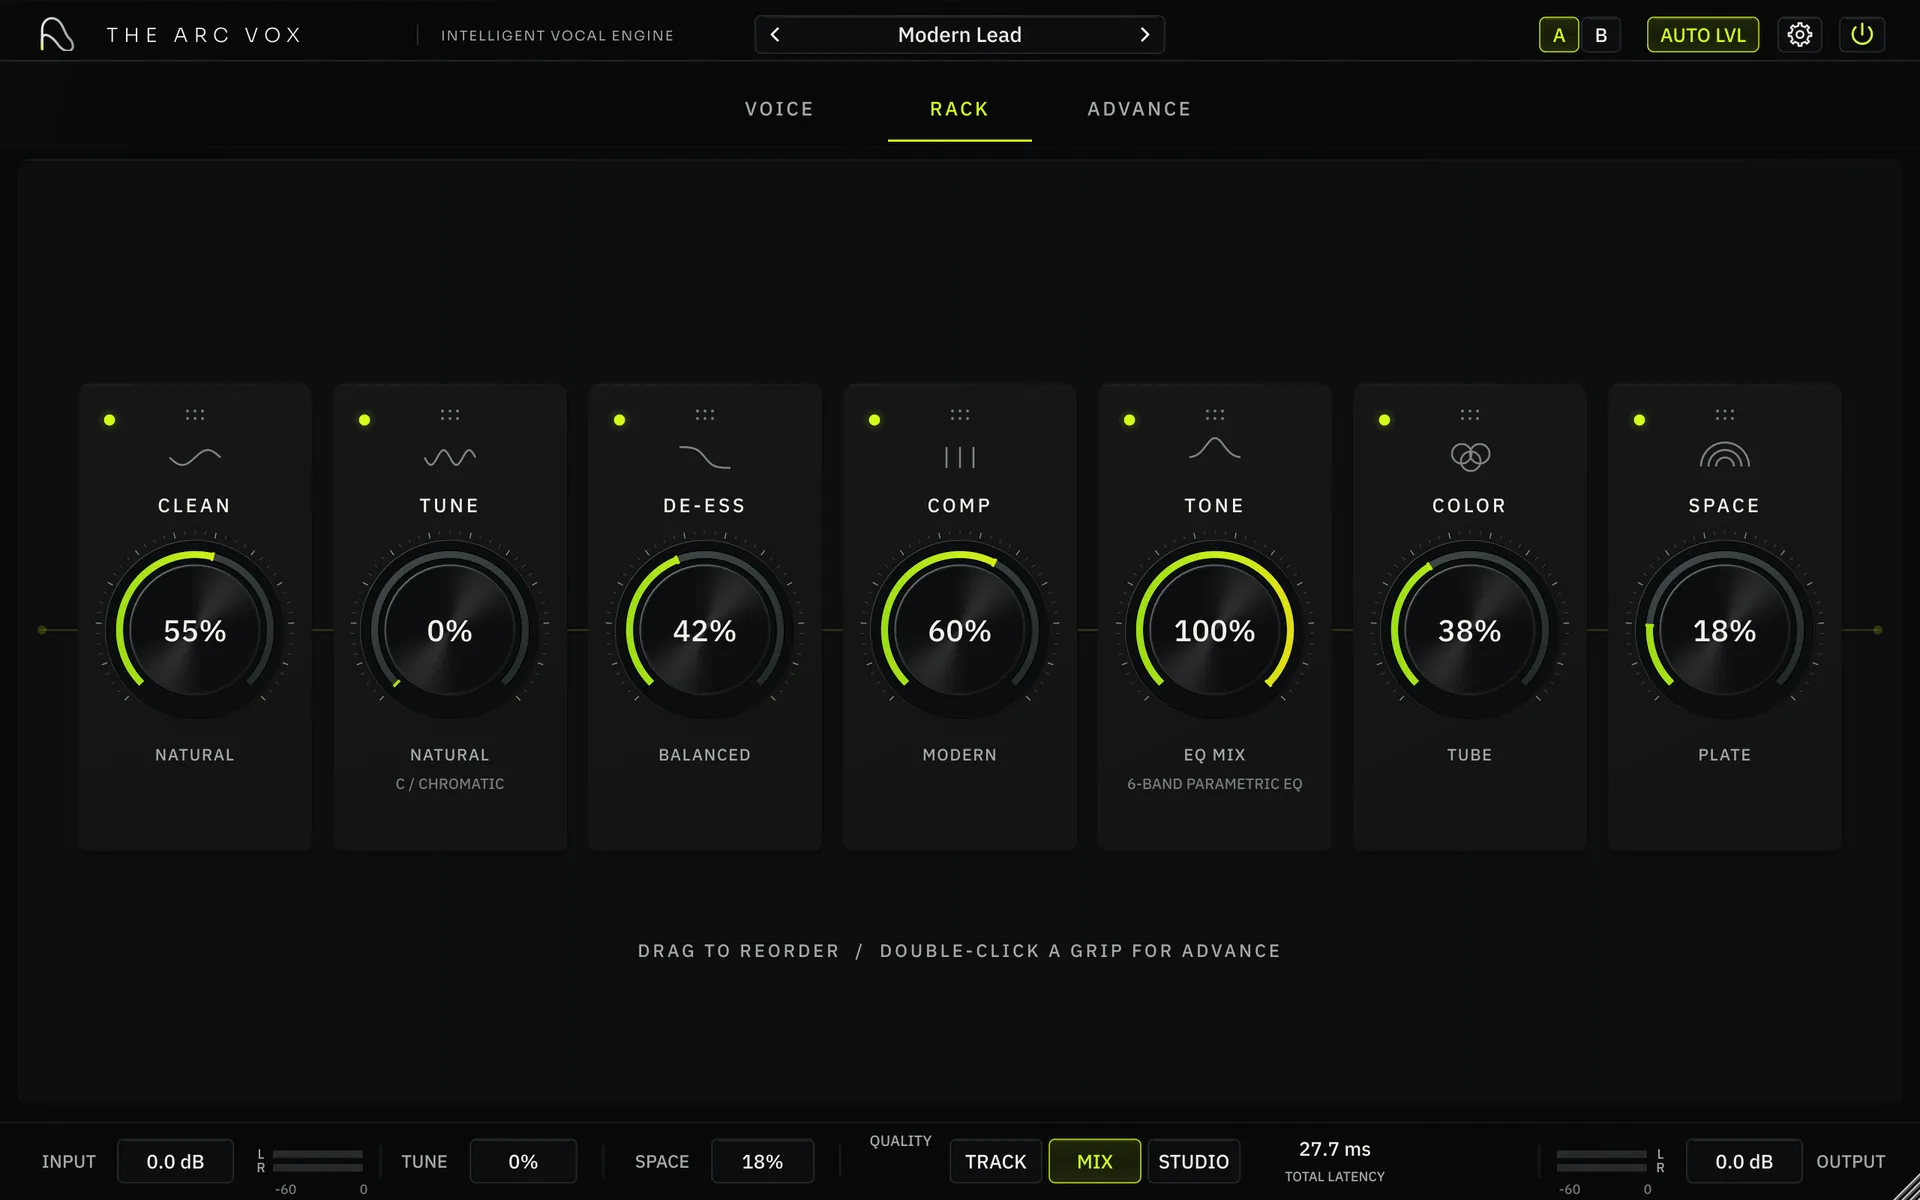Disable the TONE module power dot

click(x=1130, y=420)
